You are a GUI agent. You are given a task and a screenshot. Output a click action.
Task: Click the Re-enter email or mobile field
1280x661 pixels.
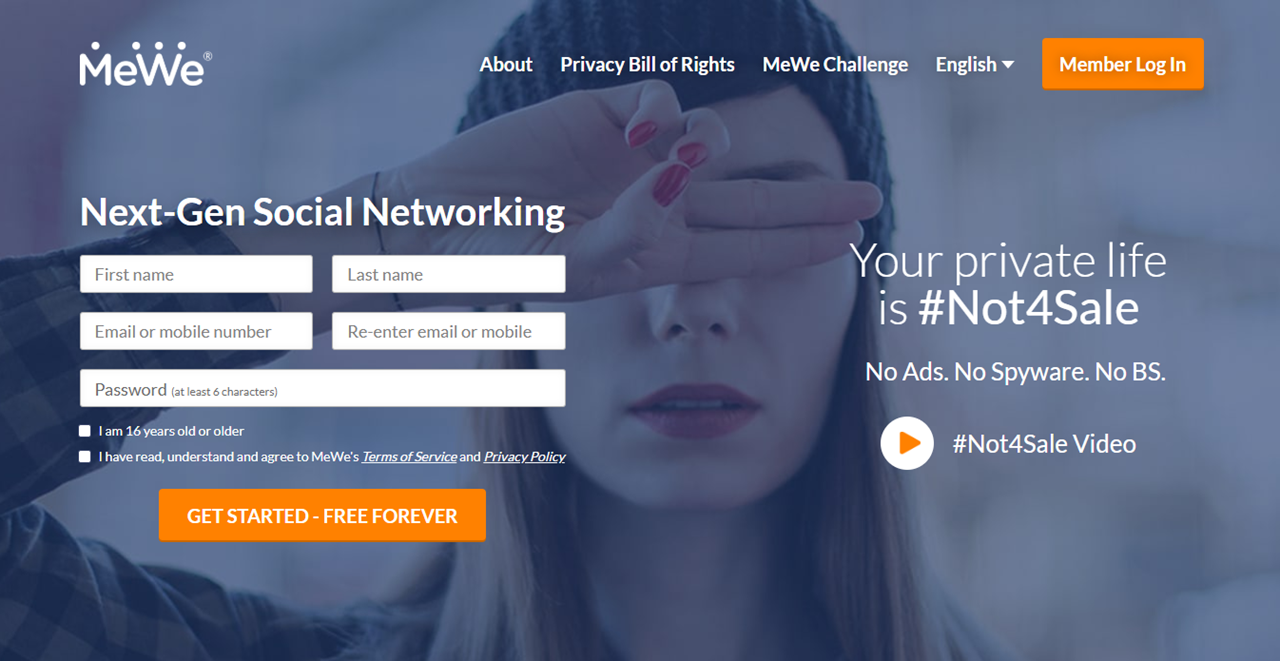coord(448,331)
